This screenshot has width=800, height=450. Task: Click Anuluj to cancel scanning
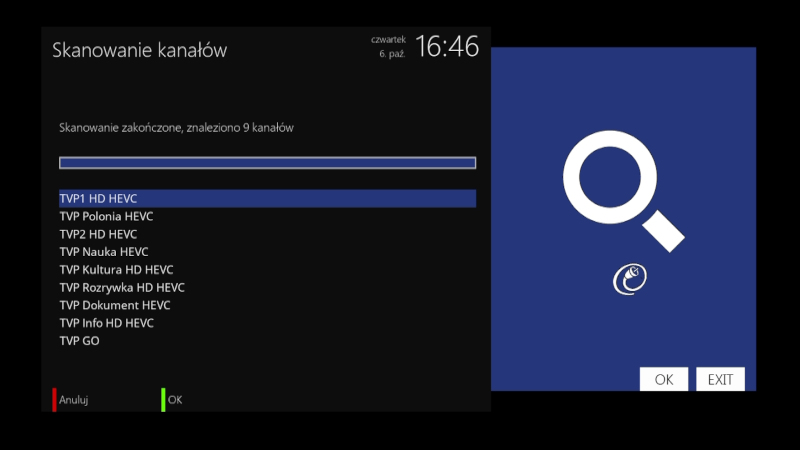coord(73,399)
